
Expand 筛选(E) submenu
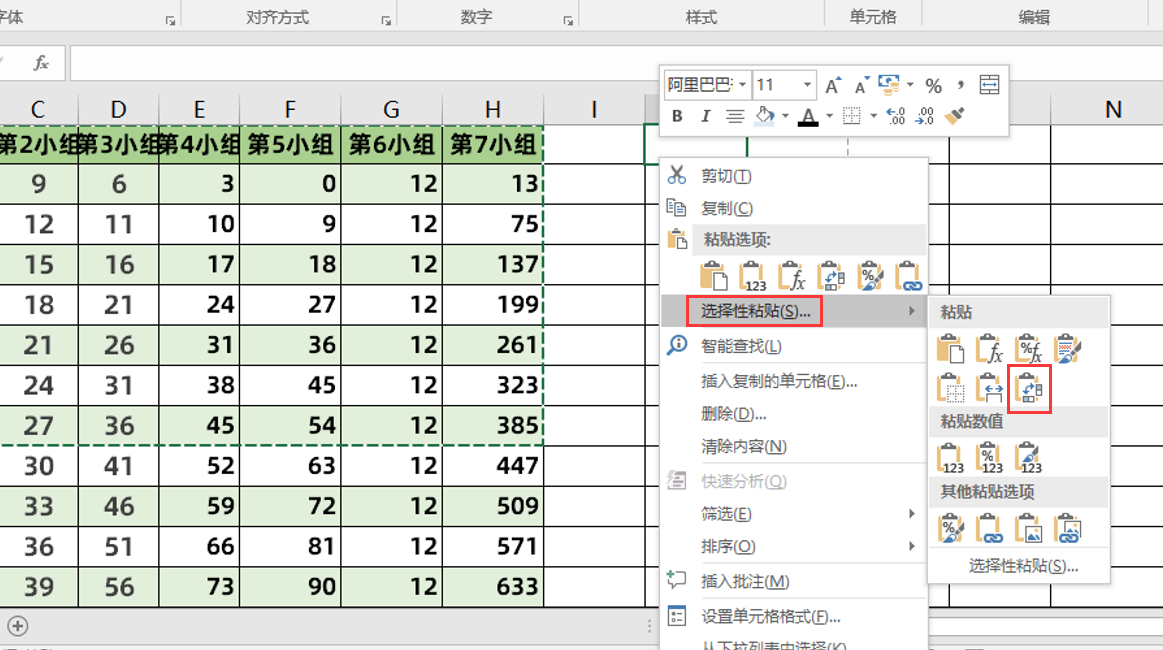click(x=912, y=513)
